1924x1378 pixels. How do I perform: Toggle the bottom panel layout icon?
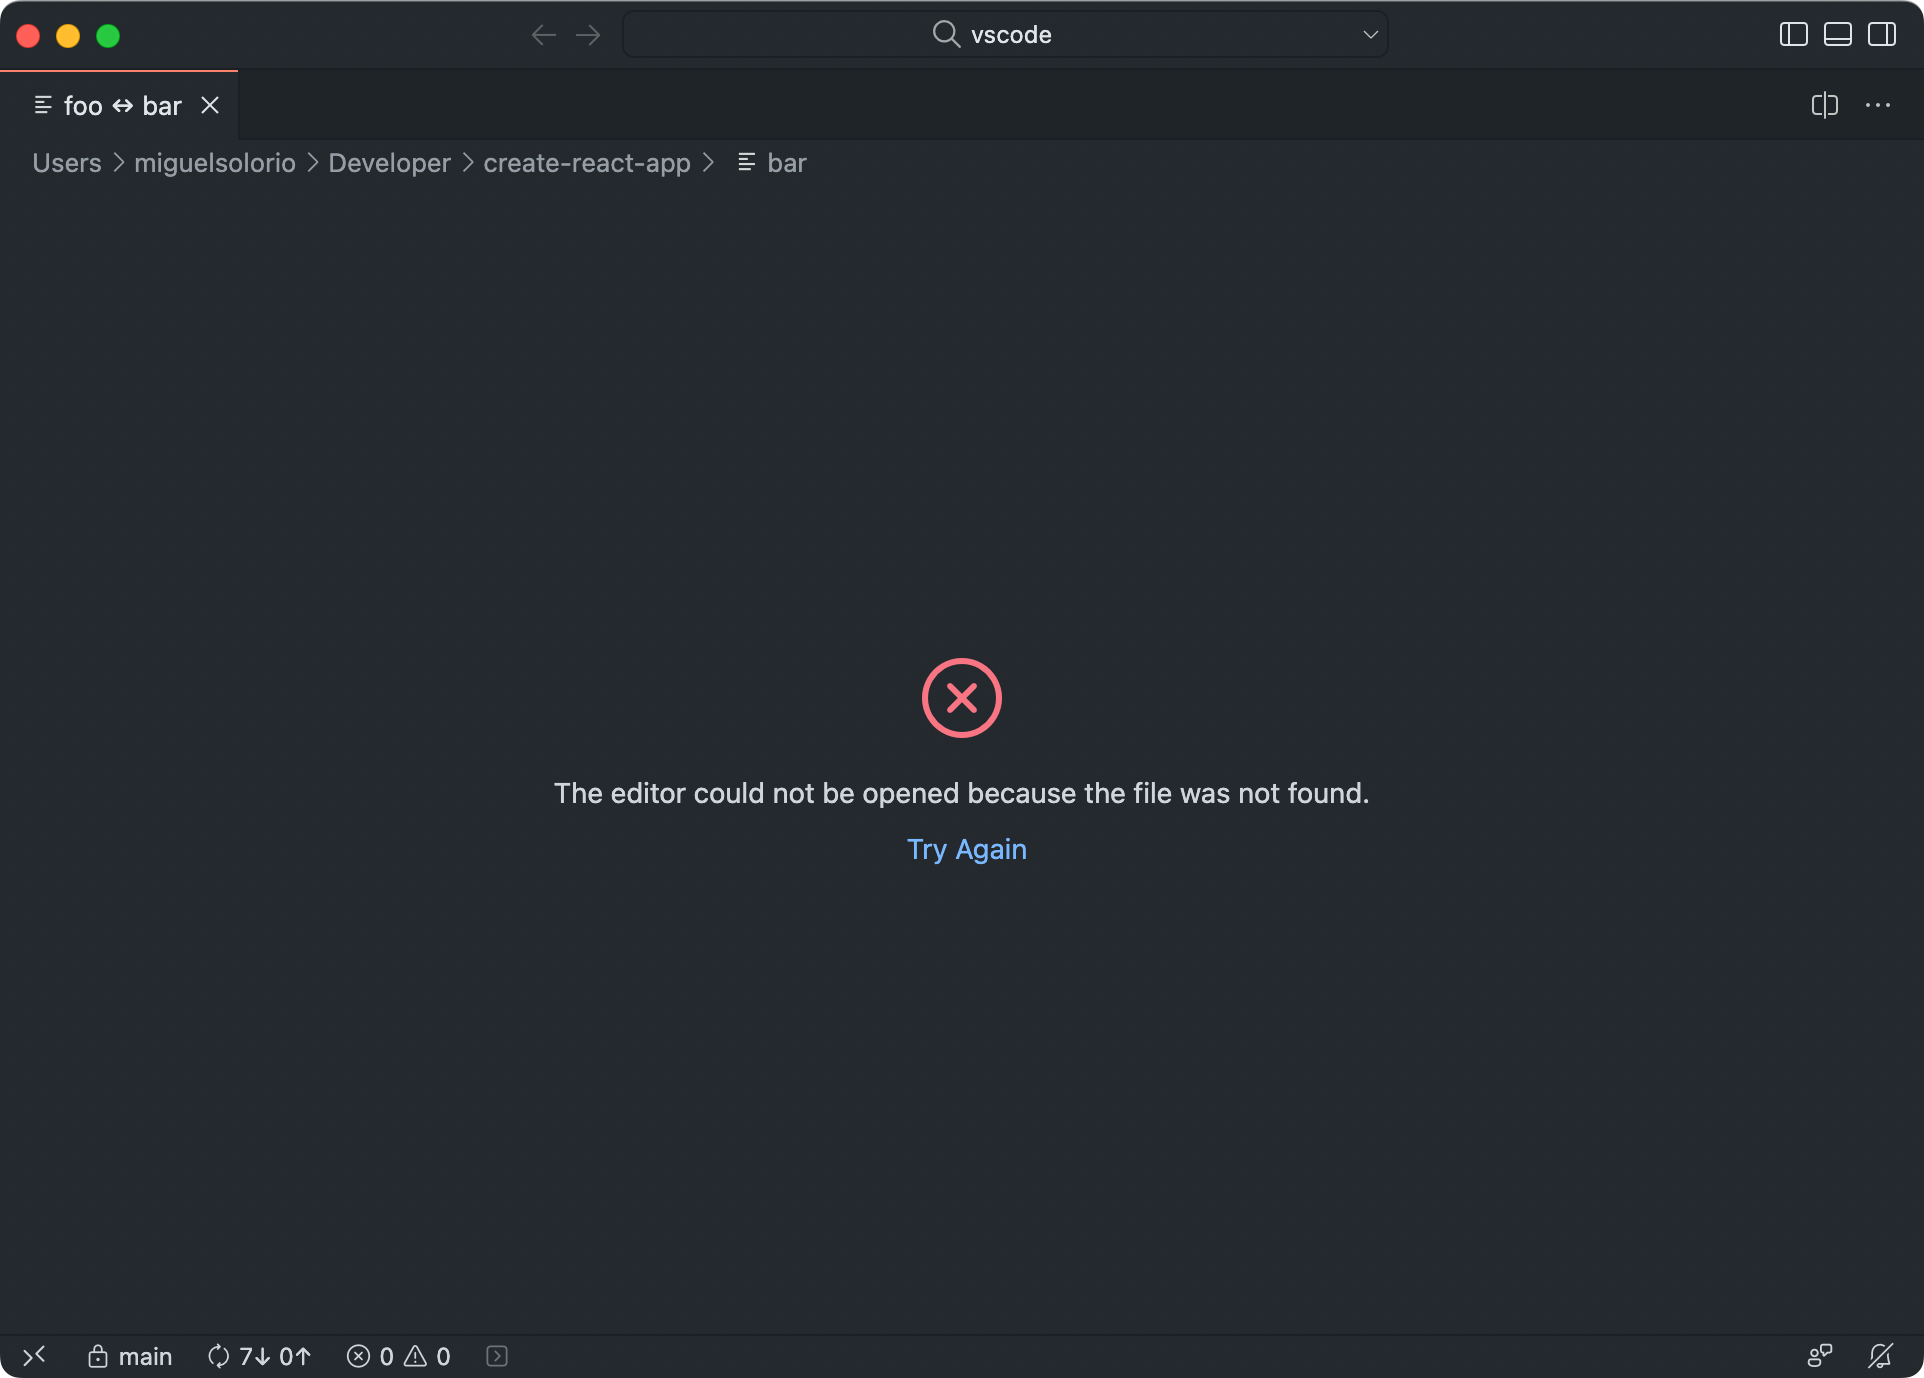pos(1837,35)
